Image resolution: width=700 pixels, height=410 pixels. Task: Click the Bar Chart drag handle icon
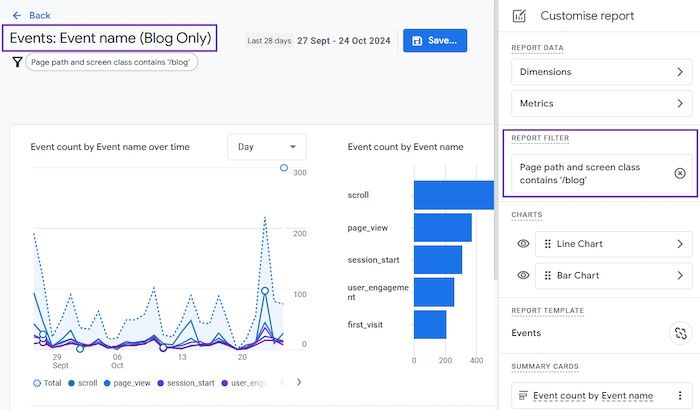tap(546, 275)
